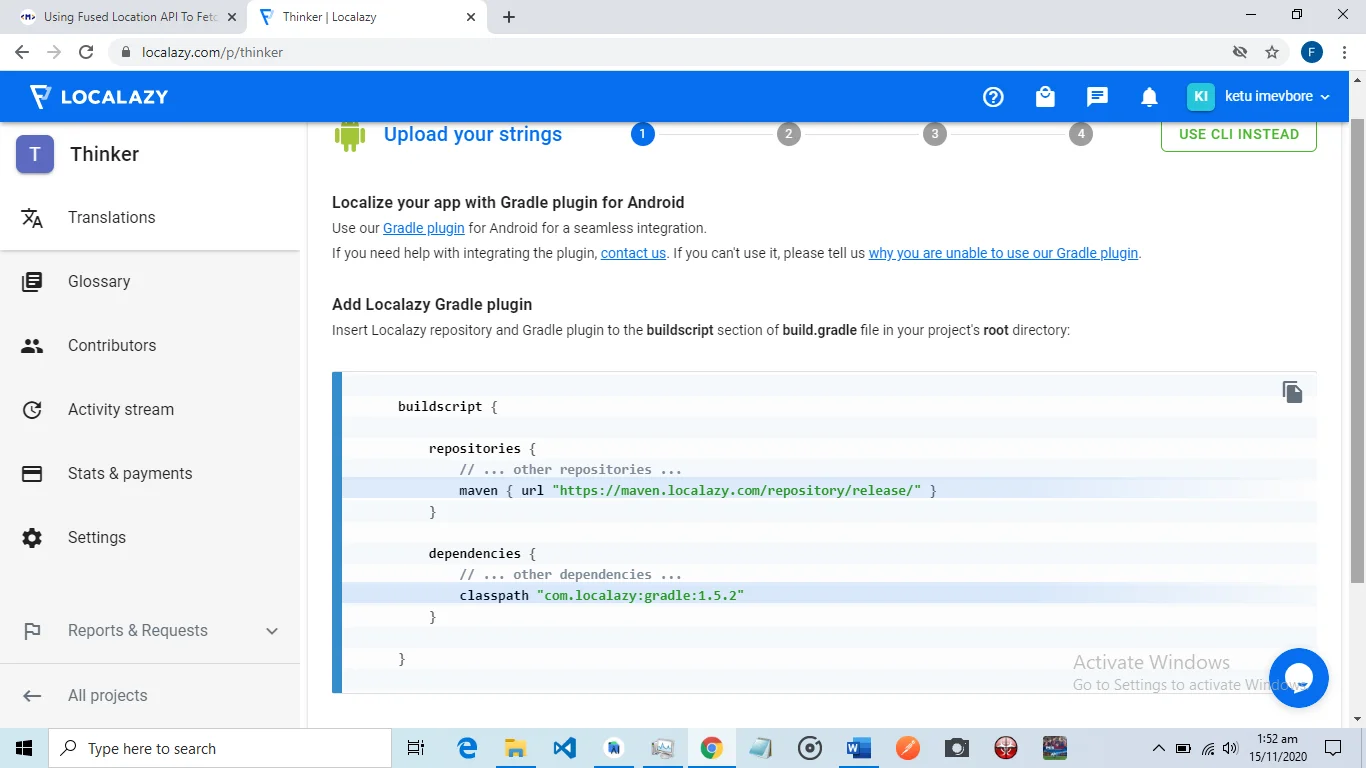The width and height of the screenshot is (1366, 768).
Task: Open the Chrome three-dot menu
Action: (x=1345, y=52)
